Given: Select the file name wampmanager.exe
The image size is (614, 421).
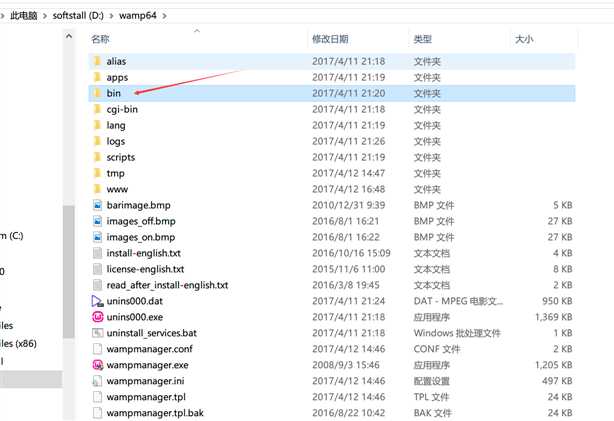Looking at the screenshot, I should [x=148, y=365].
